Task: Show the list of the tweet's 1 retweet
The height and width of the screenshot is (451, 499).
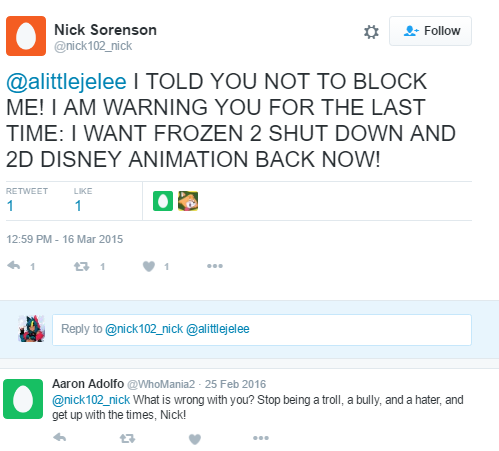Action: 27,200
